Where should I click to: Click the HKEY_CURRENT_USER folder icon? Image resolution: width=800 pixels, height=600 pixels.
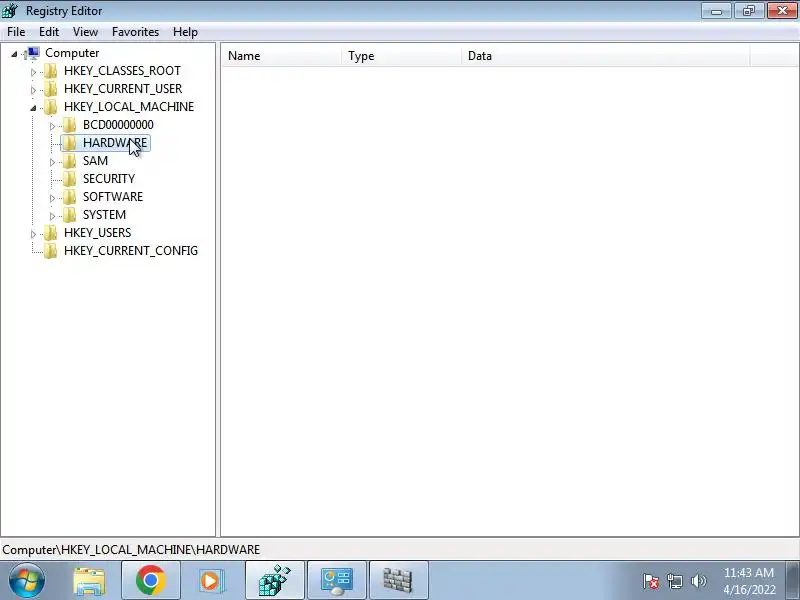click(51, 89)
